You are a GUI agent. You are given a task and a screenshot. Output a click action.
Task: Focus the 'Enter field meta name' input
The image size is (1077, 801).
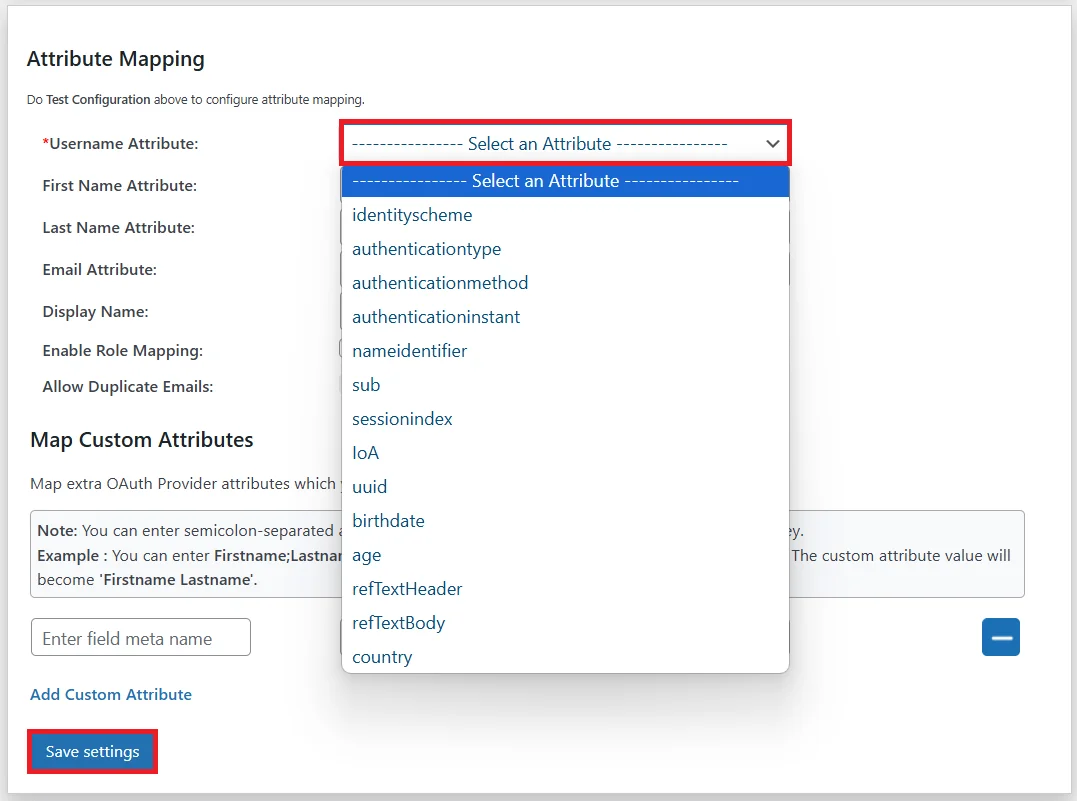141,638
